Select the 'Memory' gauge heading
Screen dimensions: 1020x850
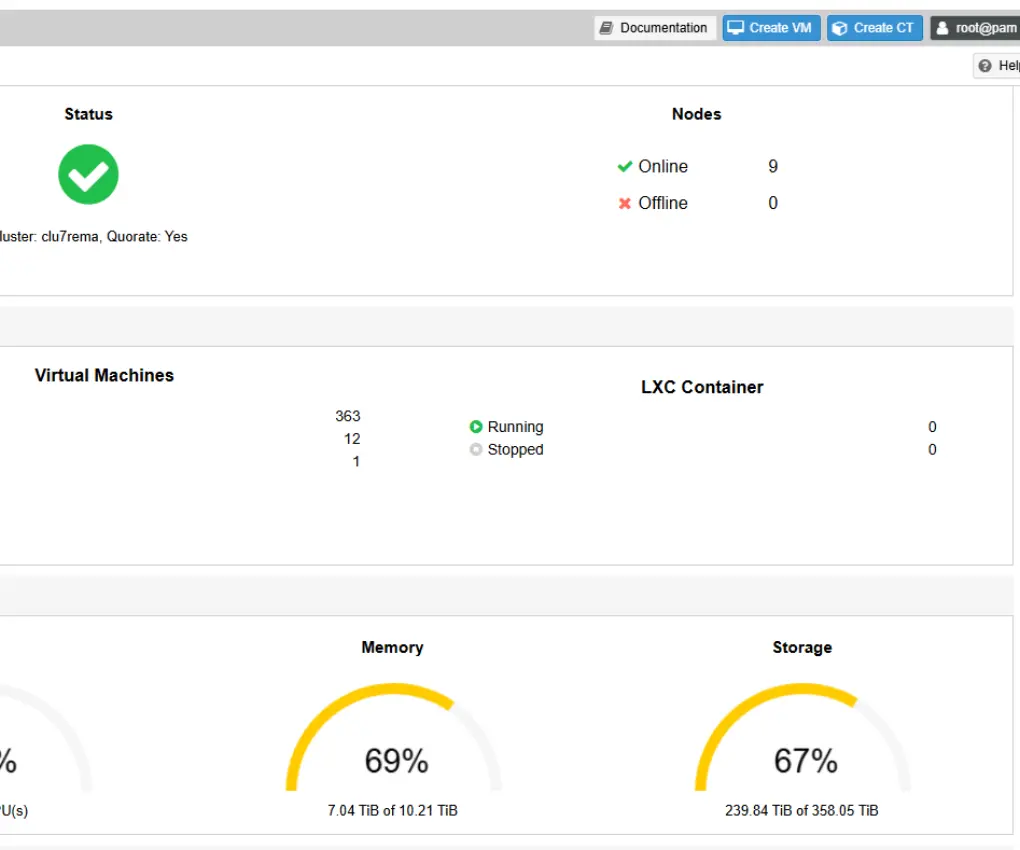click(x=392, y=648)
